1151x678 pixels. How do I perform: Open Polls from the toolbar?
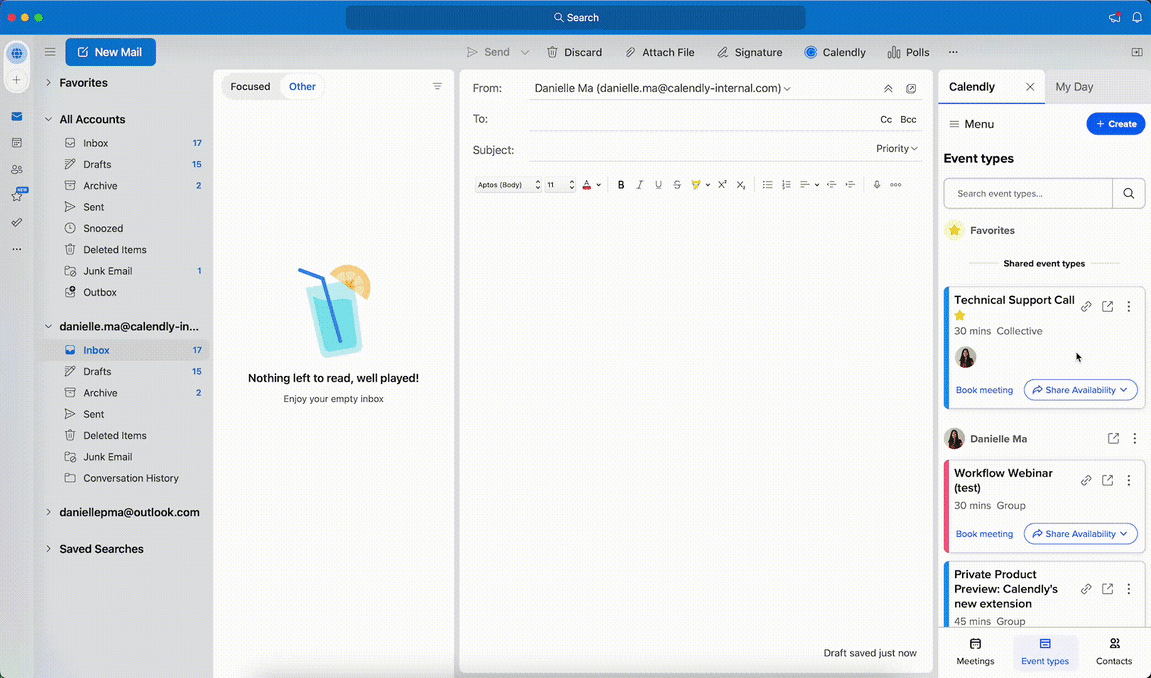908,52
